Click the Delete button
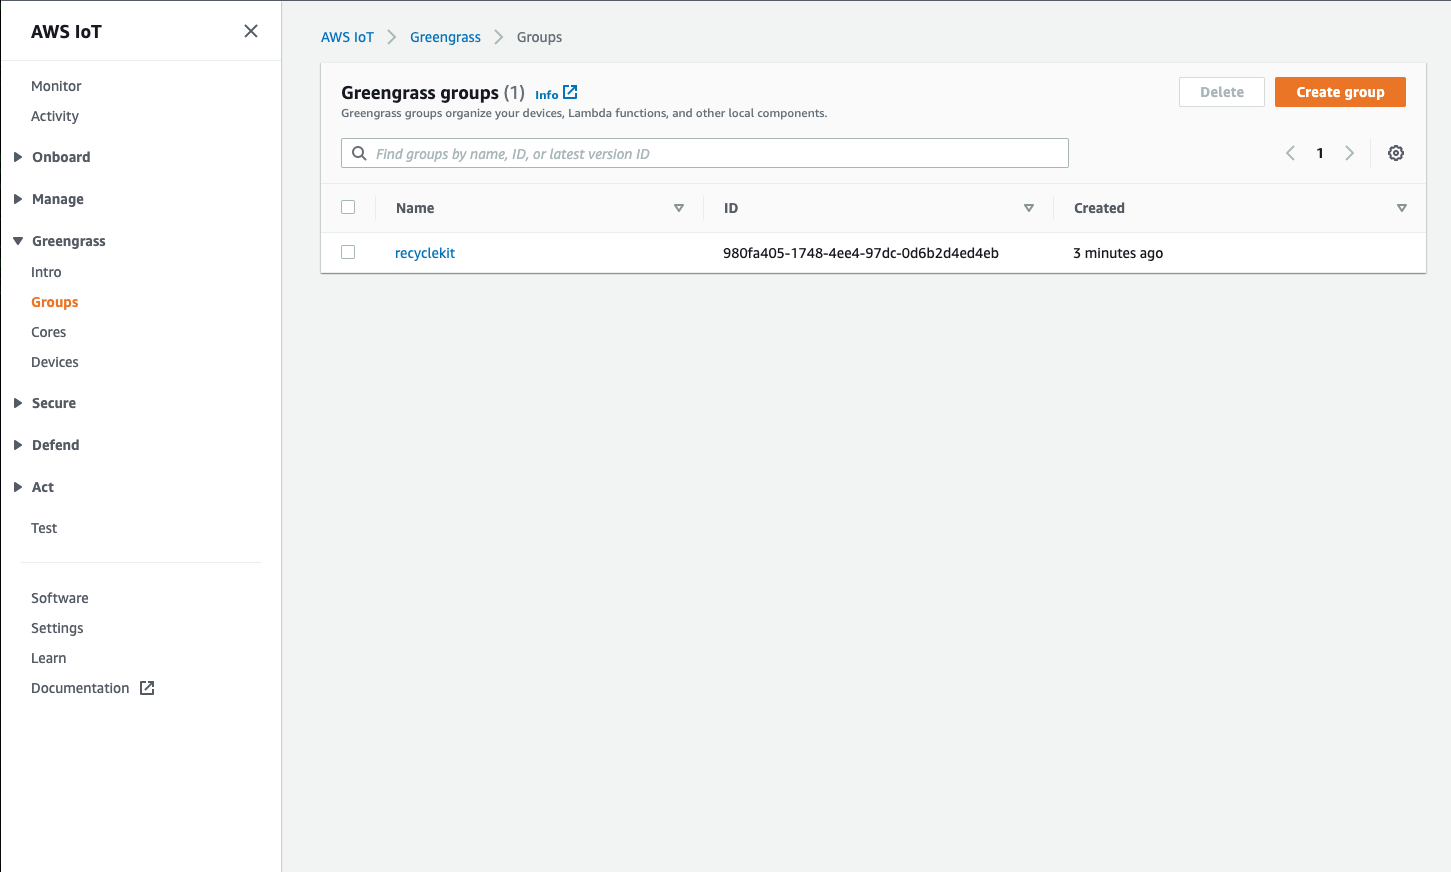 tap(1222, 92)
